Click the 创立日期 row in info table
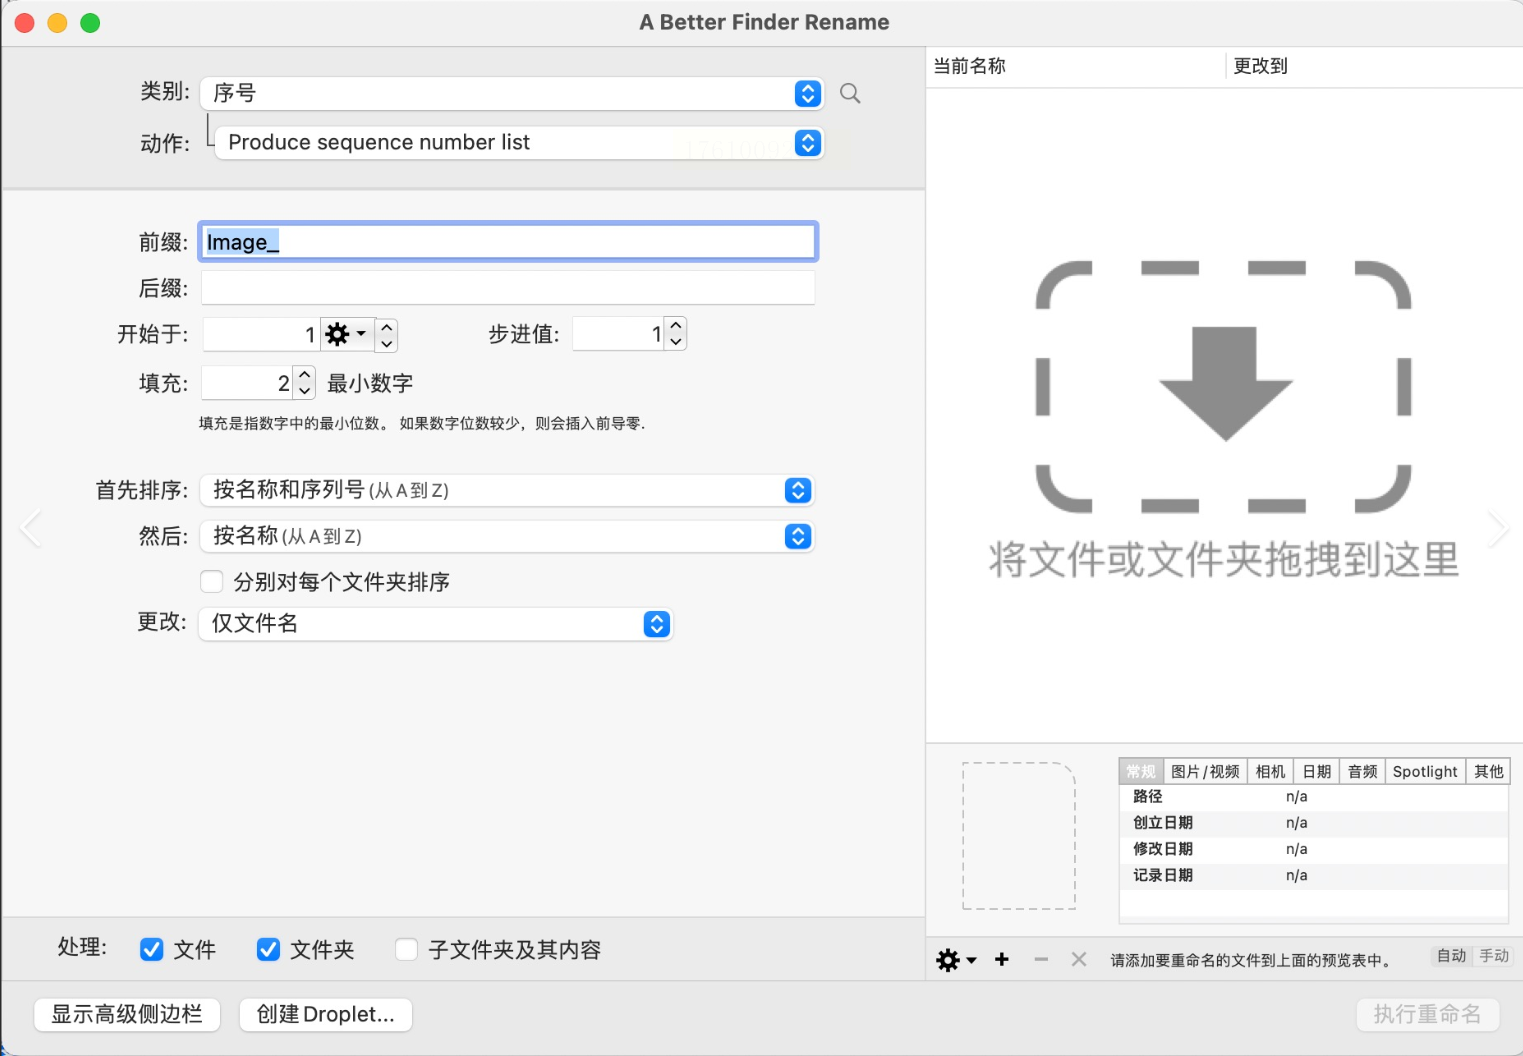Screen dimensions: 1523x1056 (1314, 823)
